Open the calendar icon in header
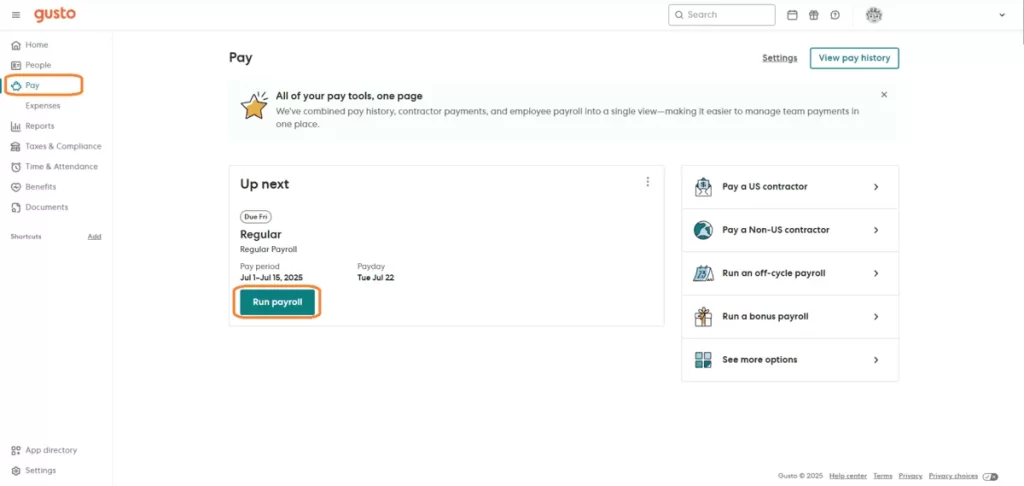This screenshot has width=1024, height=486. click(792, 15)
